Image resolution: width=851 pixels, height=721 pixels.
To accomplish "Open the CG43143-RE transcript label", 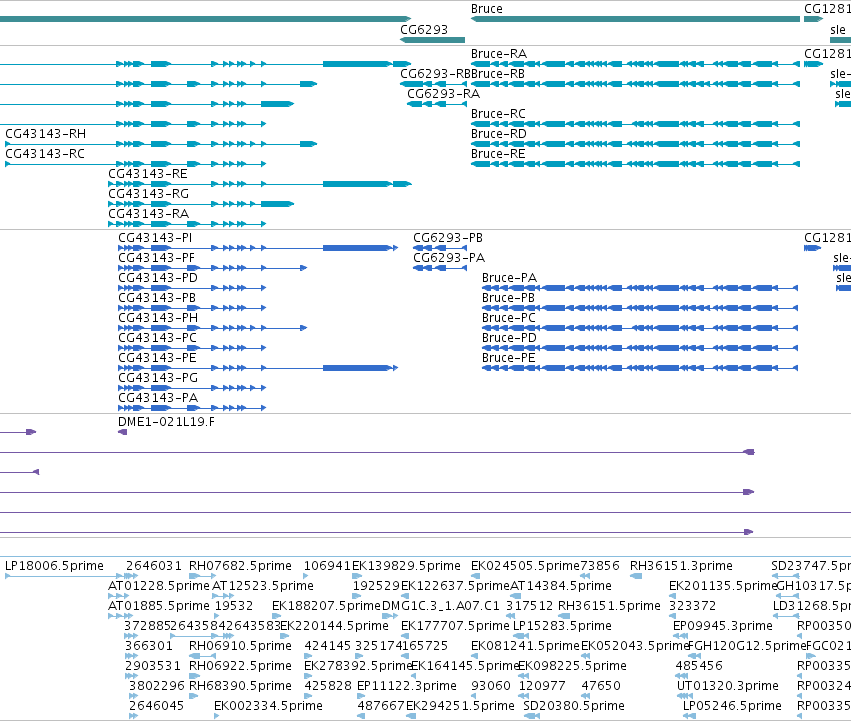I will 148,174.
